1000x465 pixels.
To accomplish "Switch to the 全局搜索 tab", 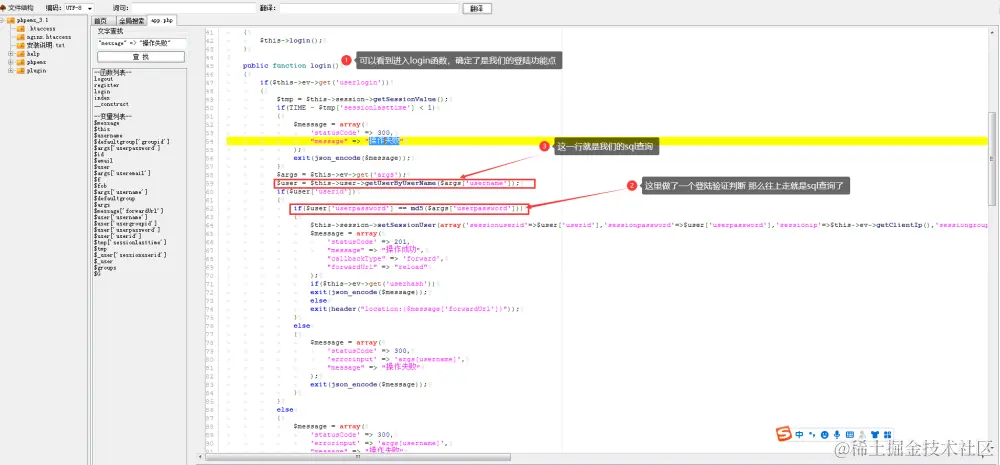I will 131,21.
